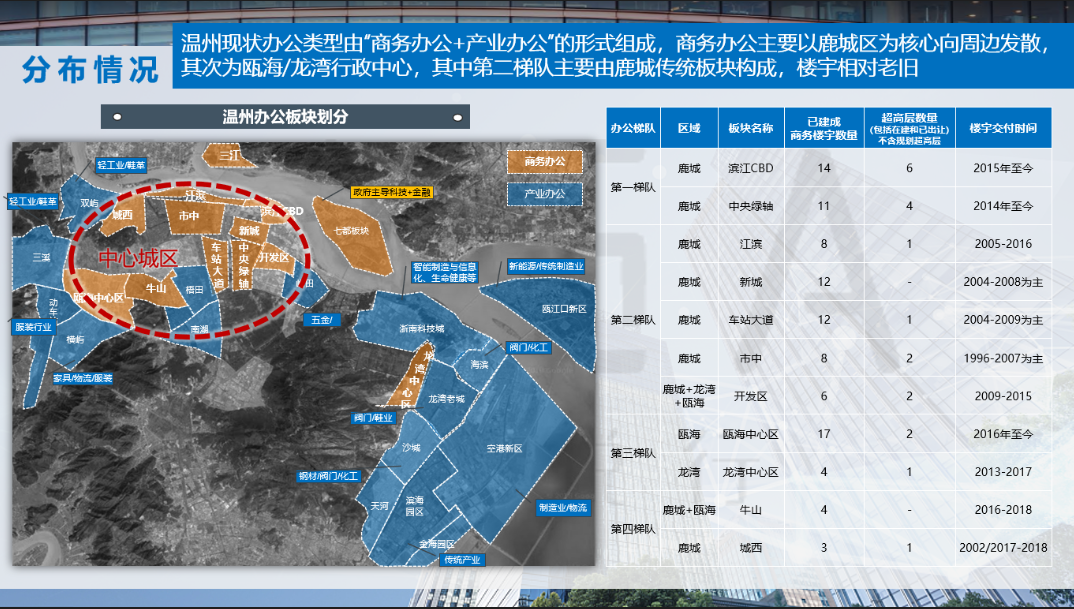Click '车站大道' in the table
This screenshot has width=1074, height=609.
coord(751,320)
